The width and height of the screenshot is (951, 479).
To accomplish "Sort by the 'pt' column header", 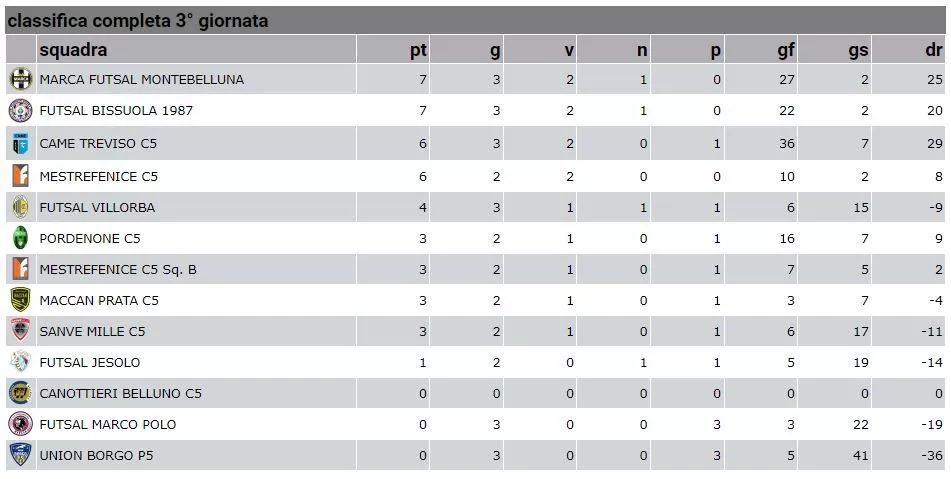I will [x=418, y=50].
